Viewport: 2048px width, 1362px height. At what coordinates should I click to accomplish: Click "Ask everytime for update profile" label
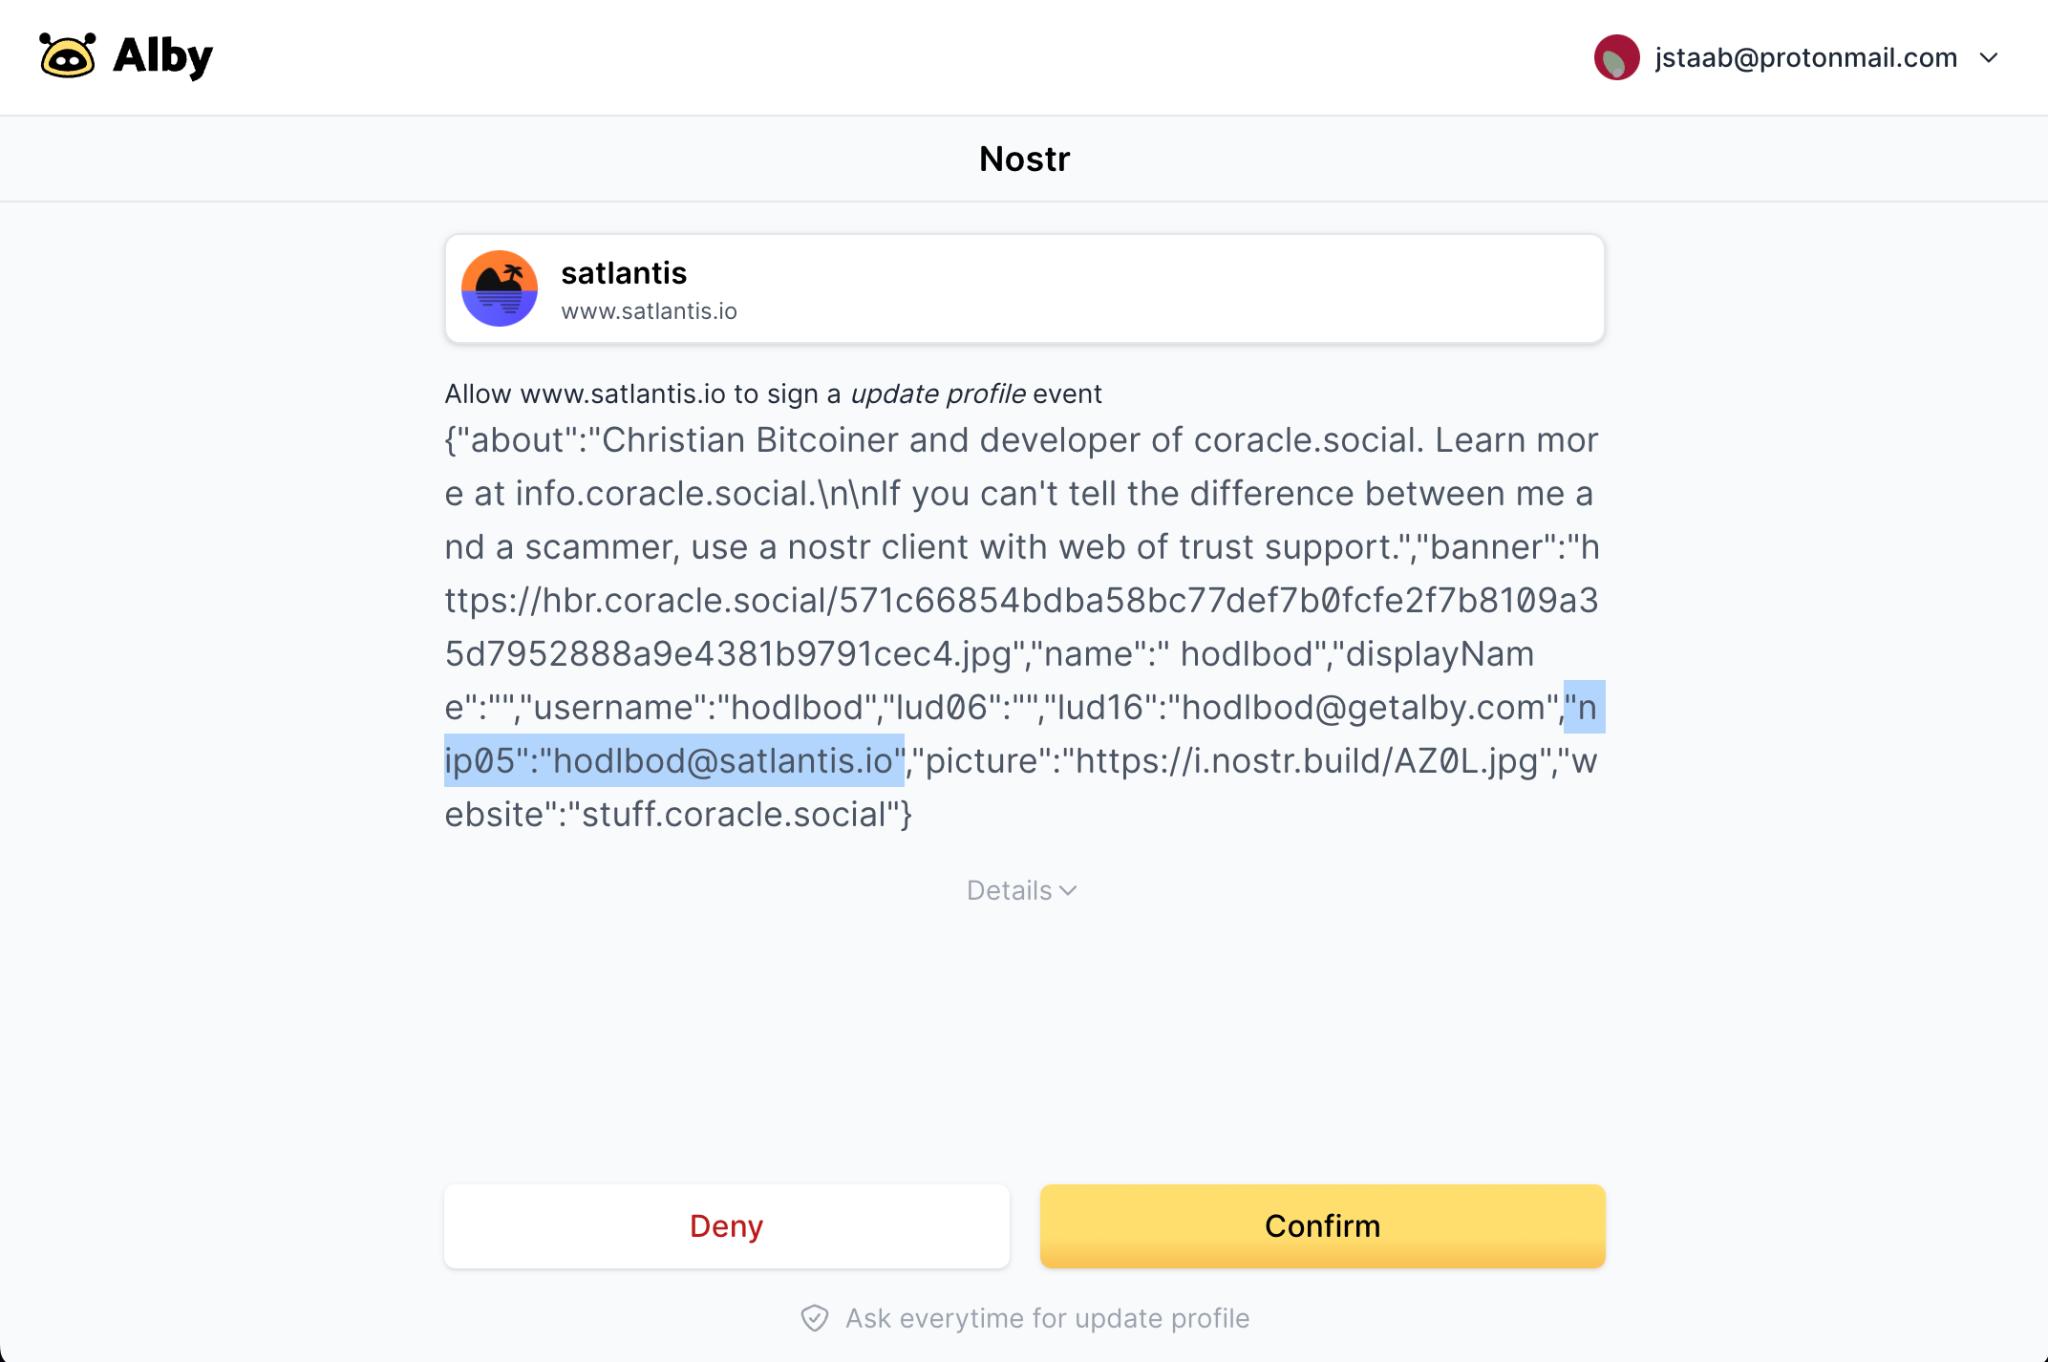point(1047,1318)
